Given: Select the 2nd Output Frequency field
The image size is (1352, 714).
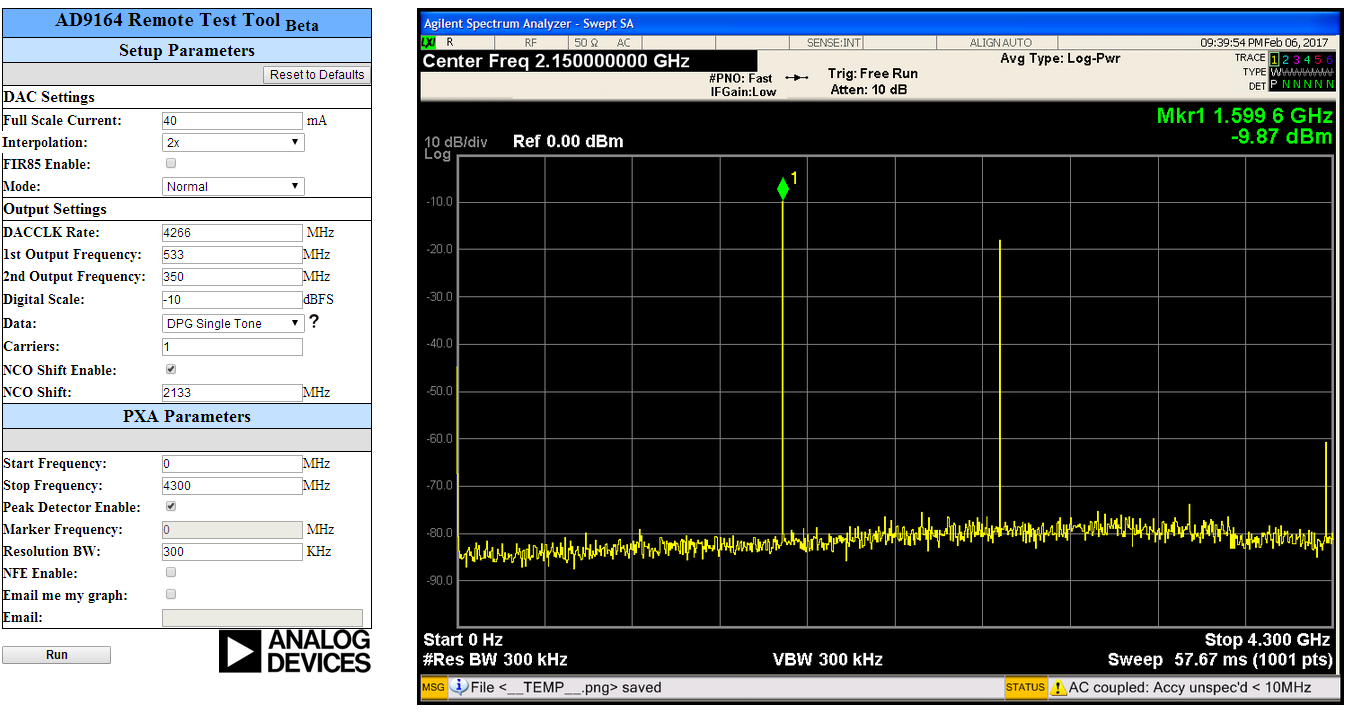Looking at the screenshot, I should pos(232,276).
